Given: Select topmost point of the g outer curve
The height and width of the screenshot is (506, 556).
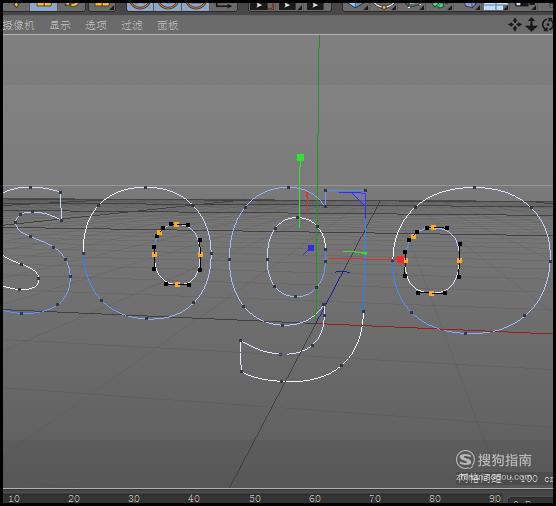Looking at the screenshot, I should (288, 187).
